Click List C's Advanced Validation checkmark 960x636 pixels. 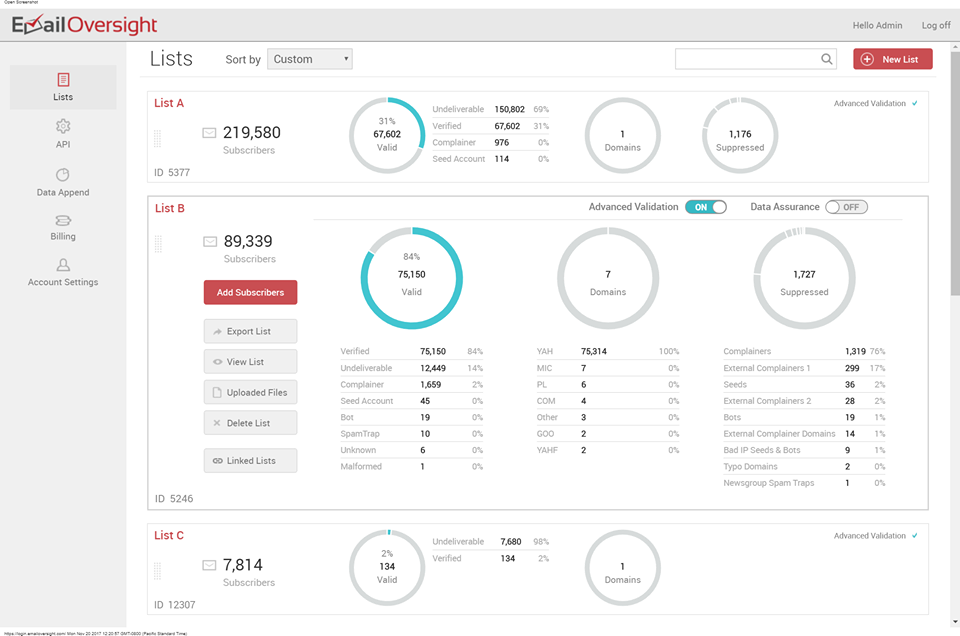[x=915, y=536]
